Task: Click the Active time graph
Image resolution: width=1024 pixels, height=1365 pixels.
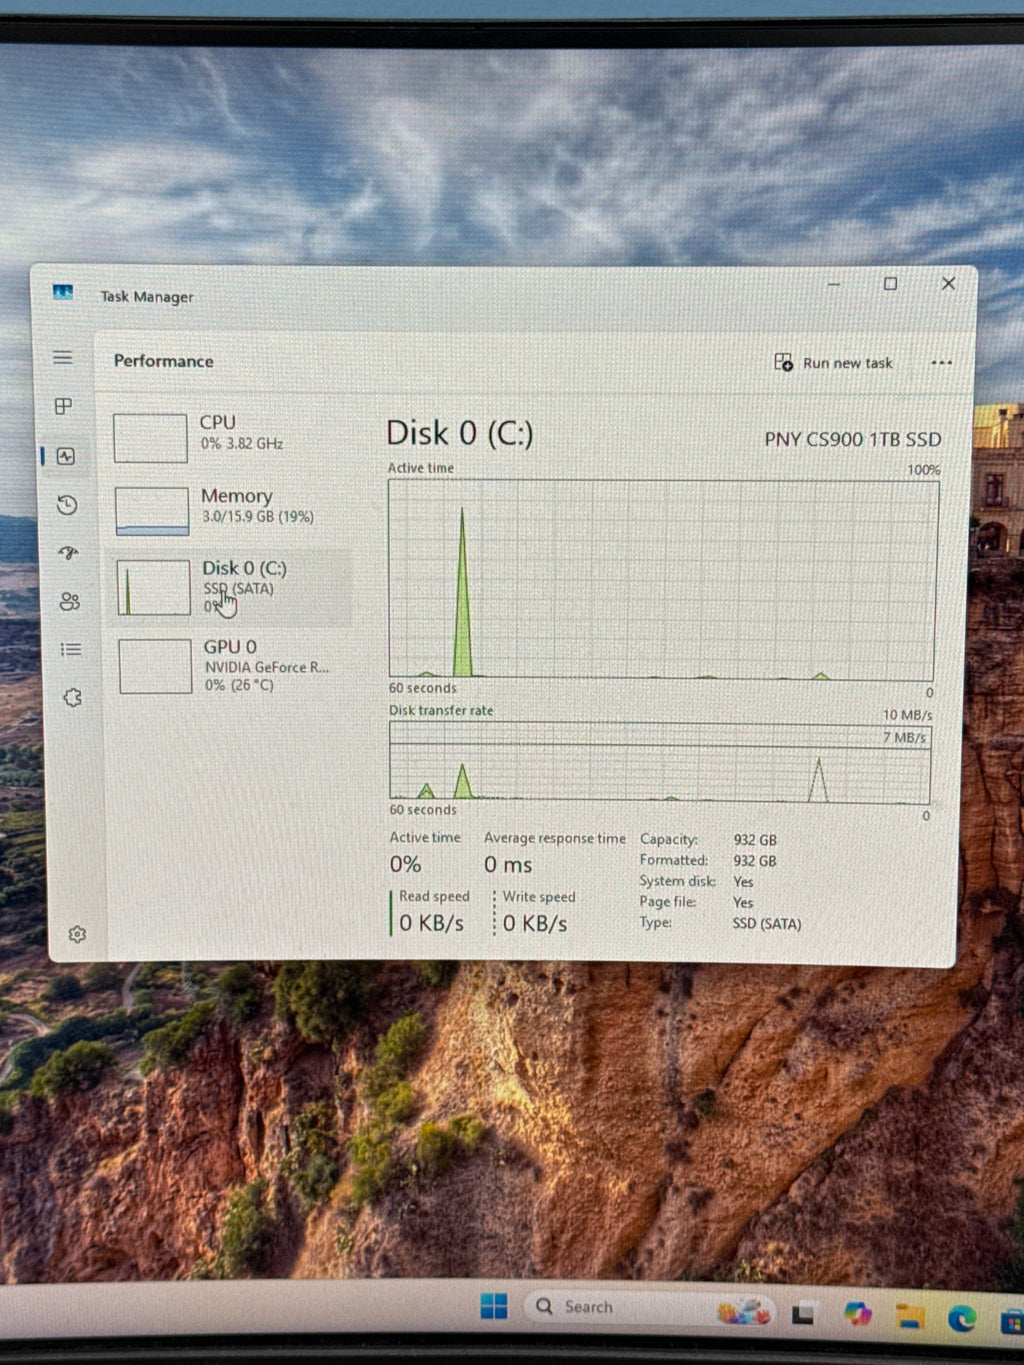Action: (662, 580)
